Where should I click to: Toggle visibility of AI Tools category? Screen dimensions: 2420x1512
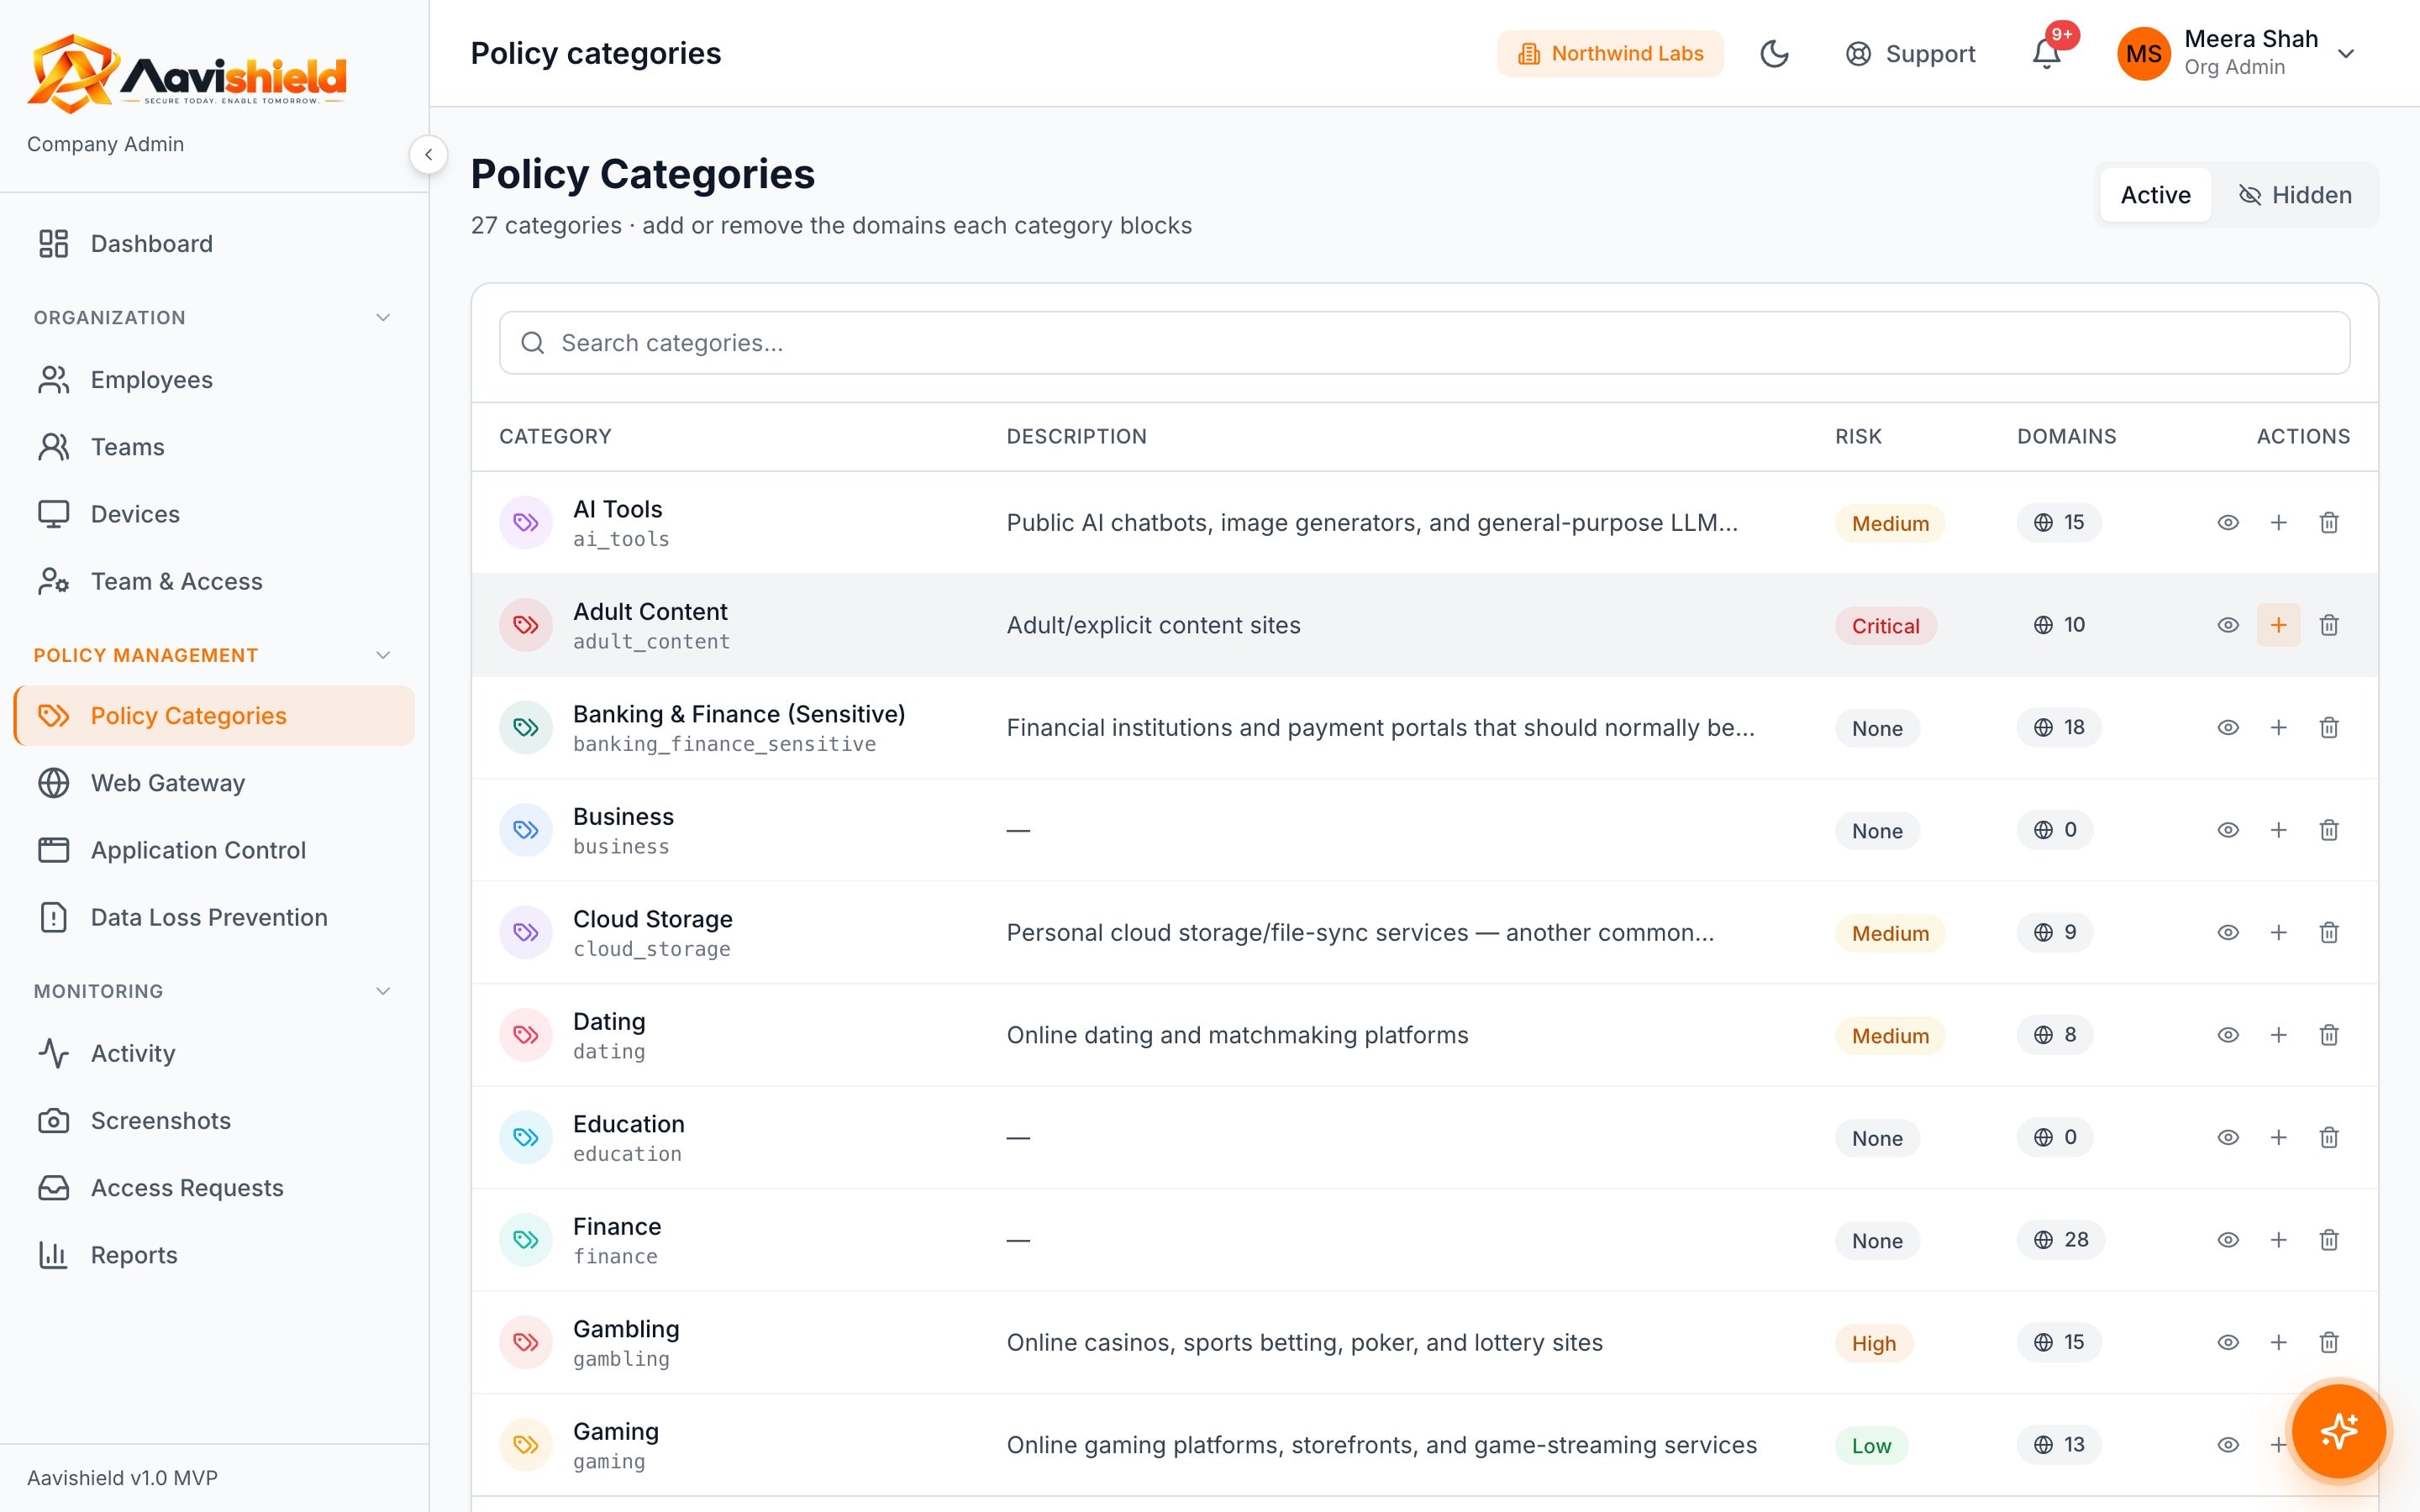coord(2228,522)
